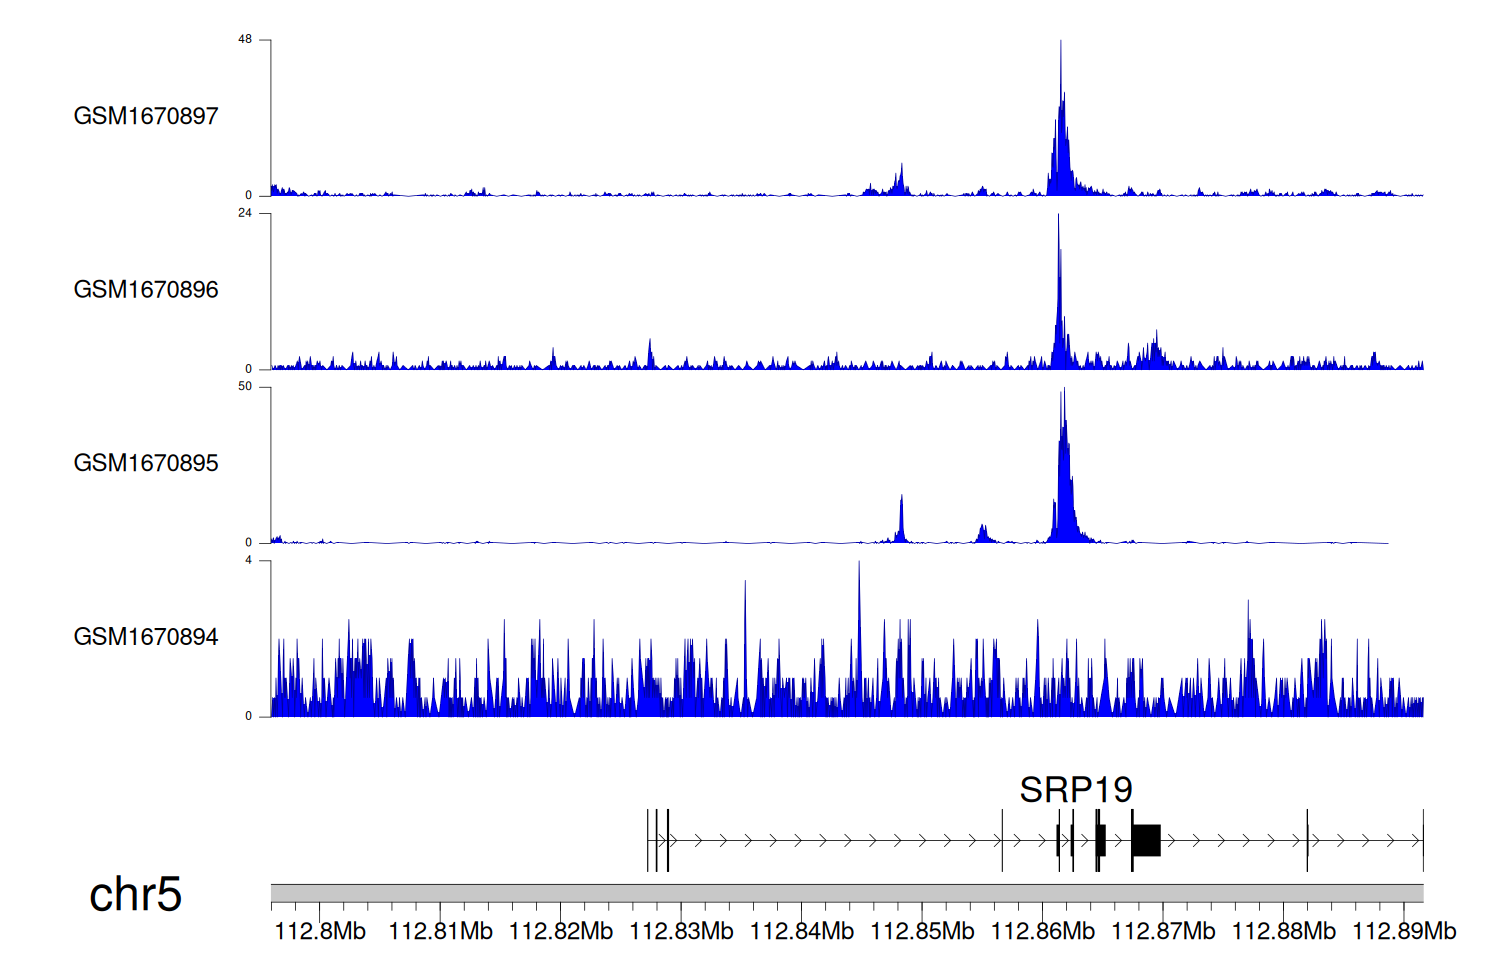Click the y-axis maximum value 50

245,387
